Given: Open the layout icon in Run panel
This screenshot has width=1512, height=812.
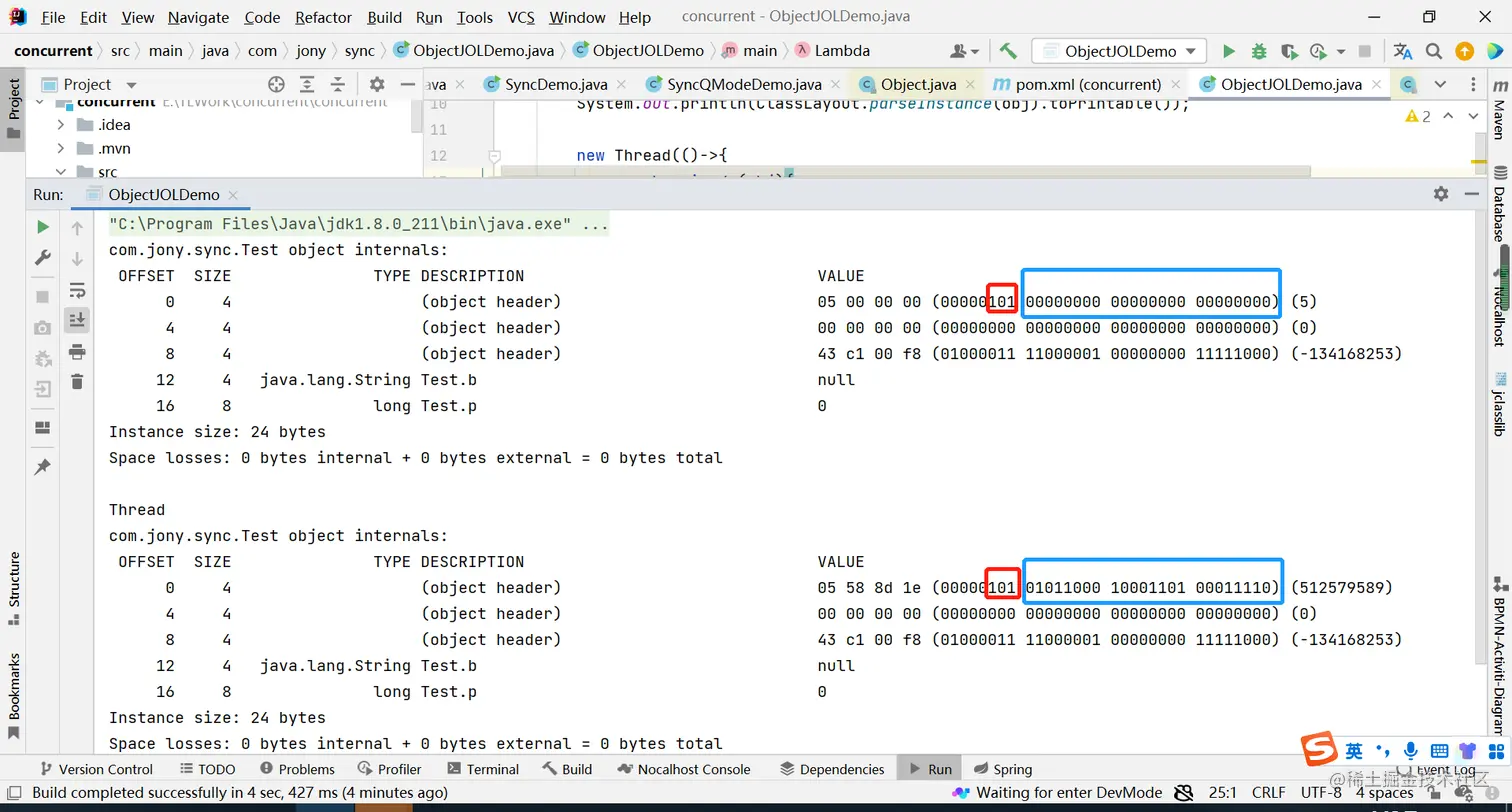Looking at the screenshot, I should 43,428.
